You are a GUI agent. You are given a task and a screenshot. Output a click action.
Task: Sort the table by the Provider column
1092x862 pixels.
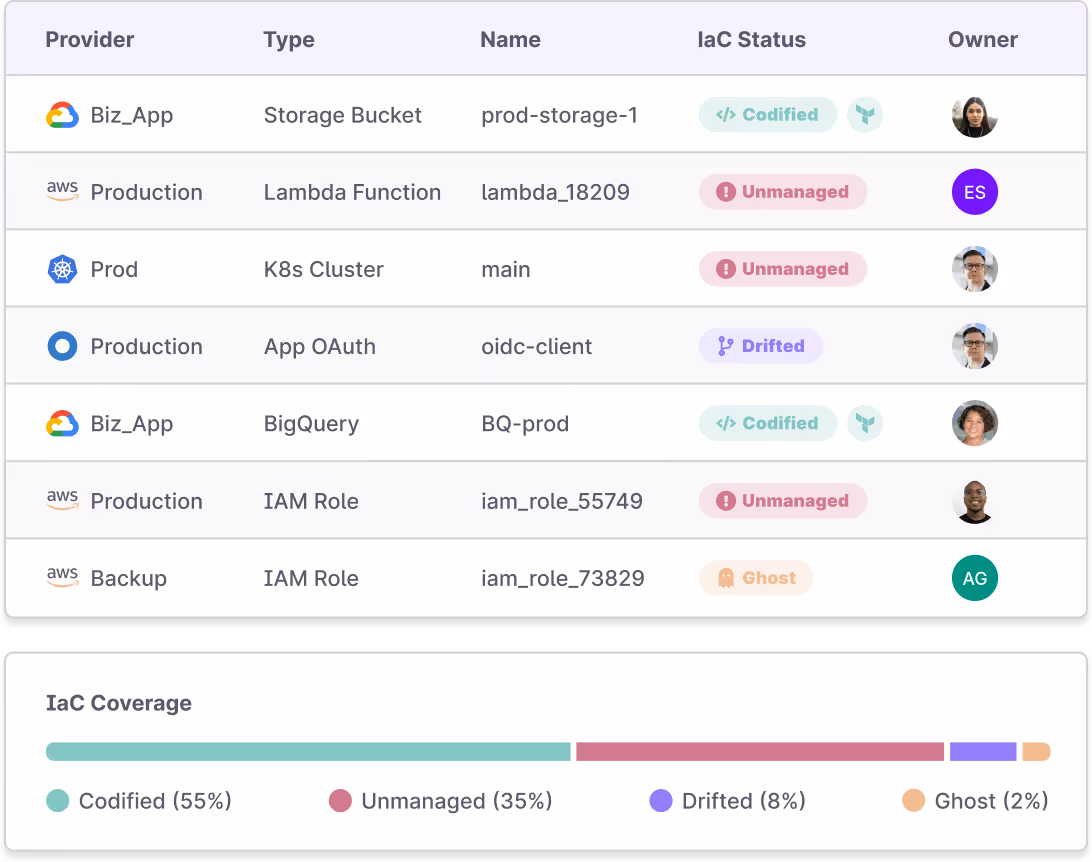pos(89,40)
